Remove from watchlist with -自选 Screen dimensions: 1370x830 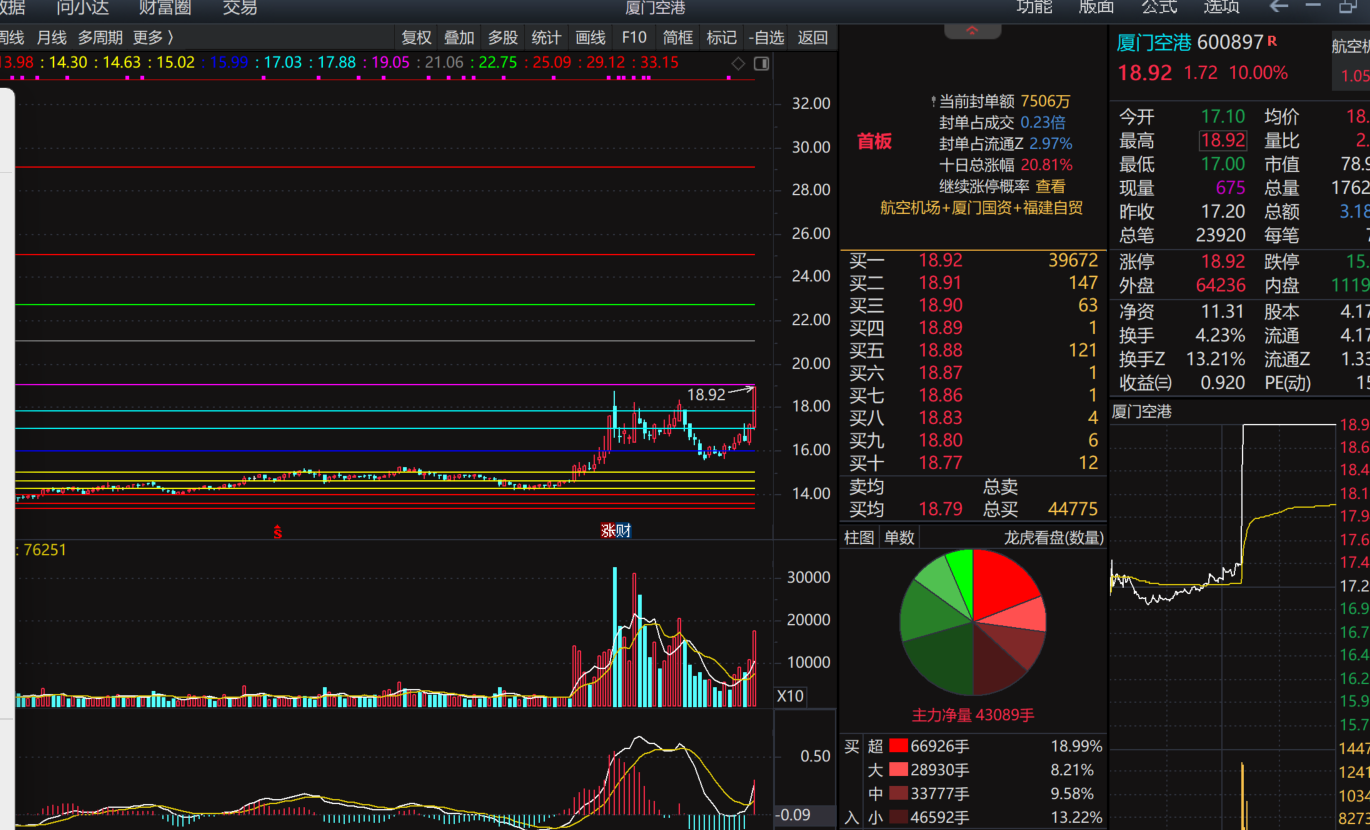tap(767, 37)
